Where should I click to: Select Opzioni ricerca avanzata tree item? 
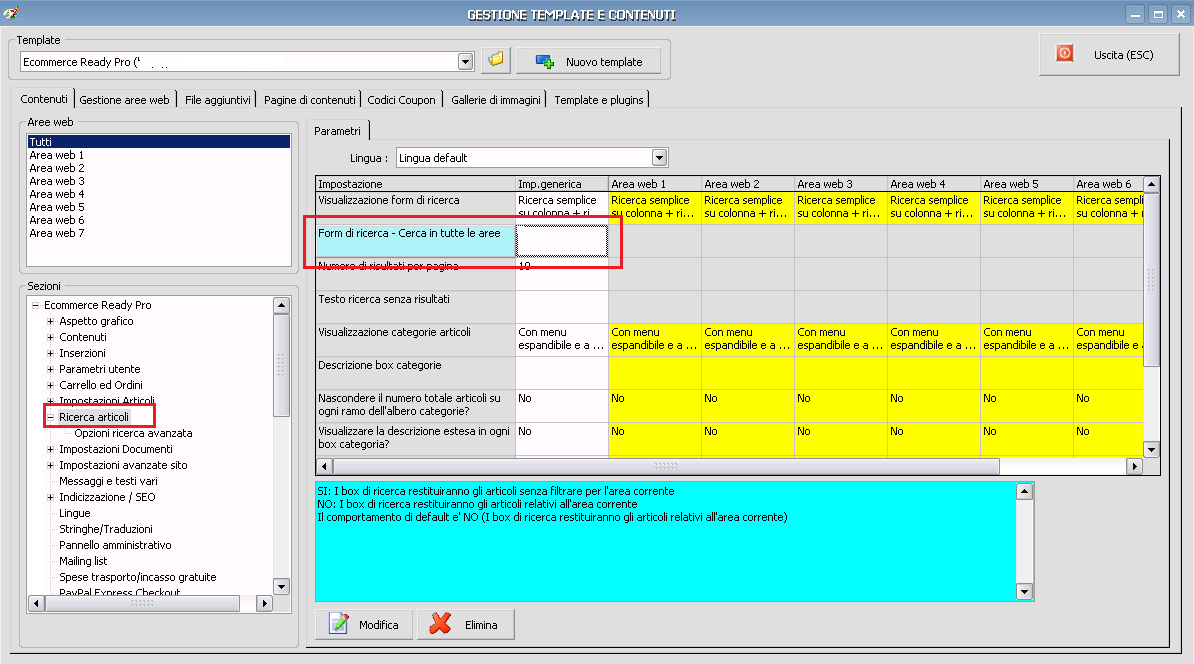[x=133, y=433]
